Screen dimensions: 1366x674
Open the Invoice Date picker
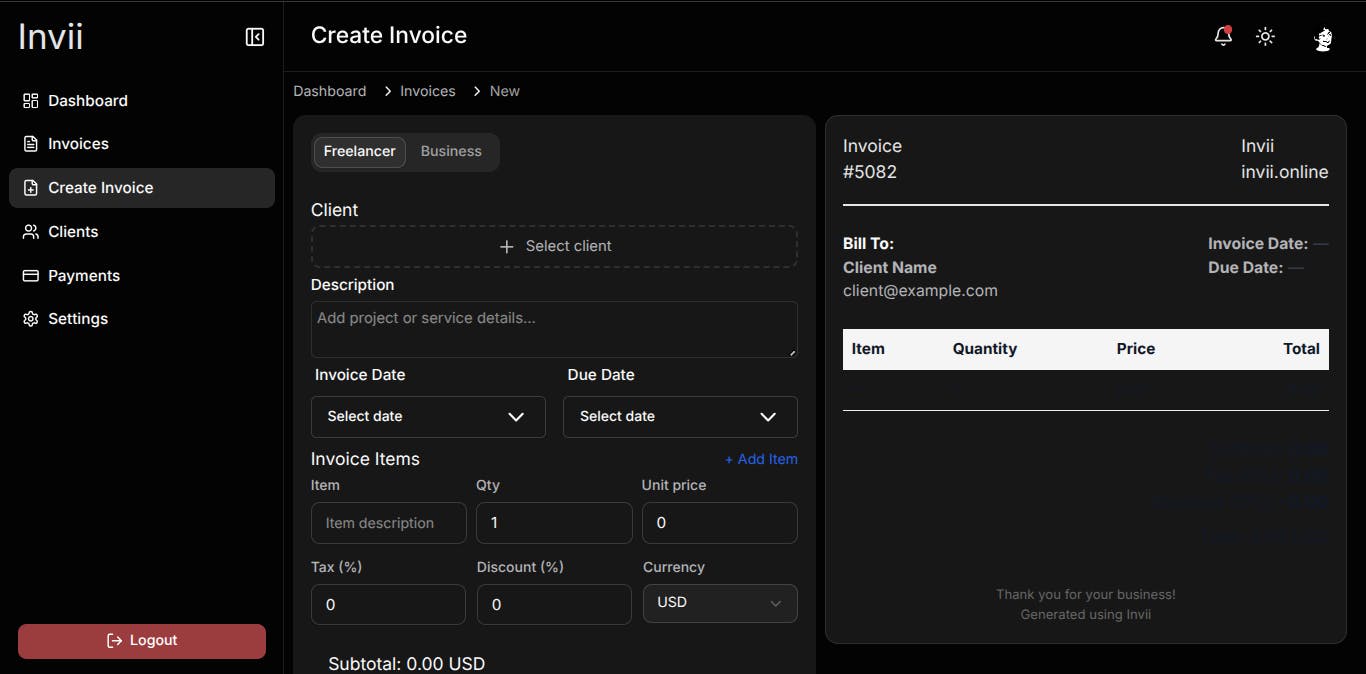click(428, 417)
